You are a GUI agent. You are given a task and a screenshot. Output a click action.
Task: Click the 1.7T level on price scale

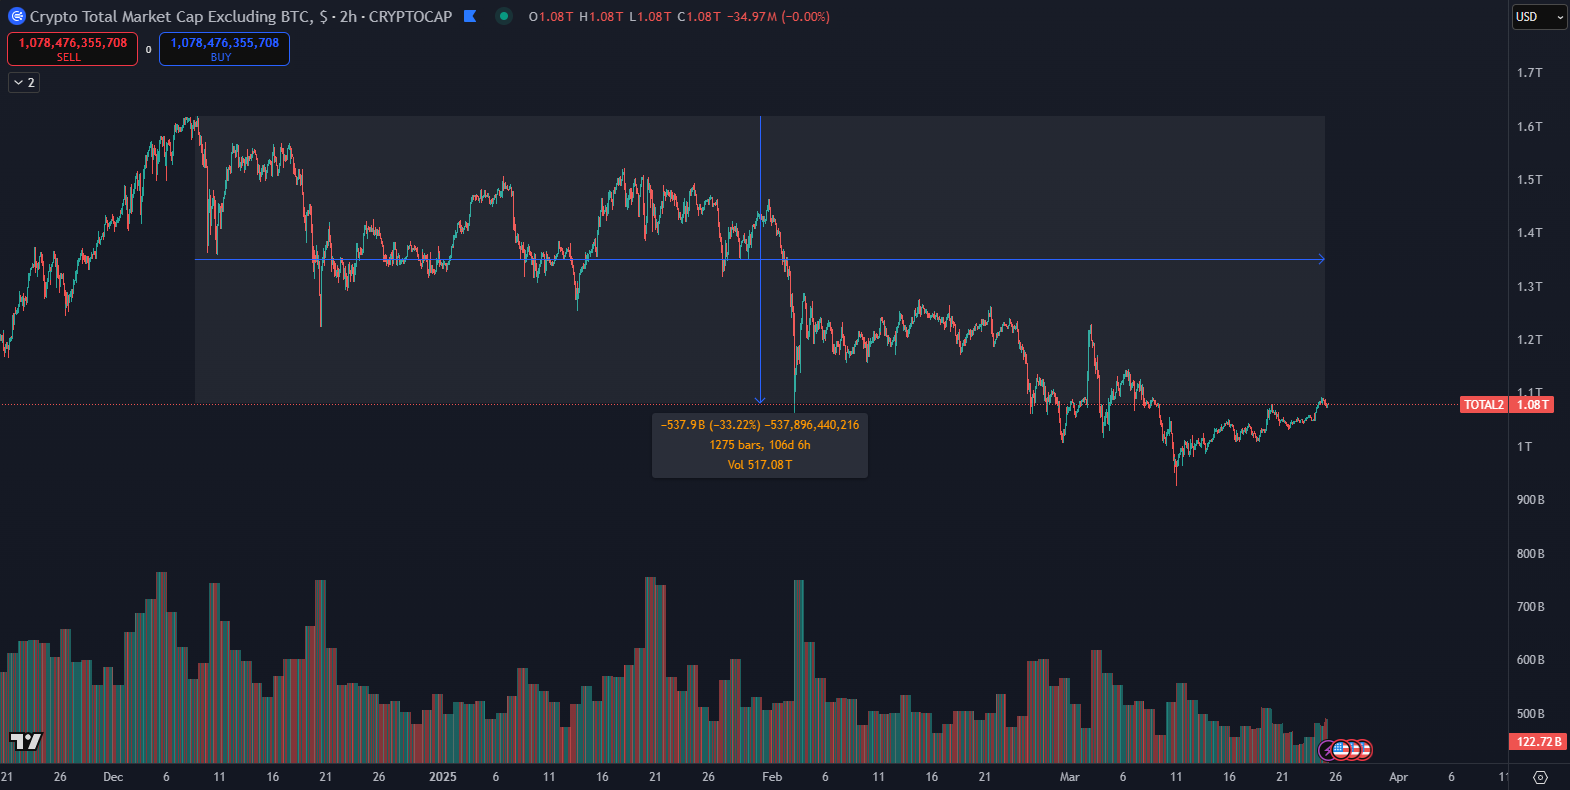click(x=1529, y=73)
